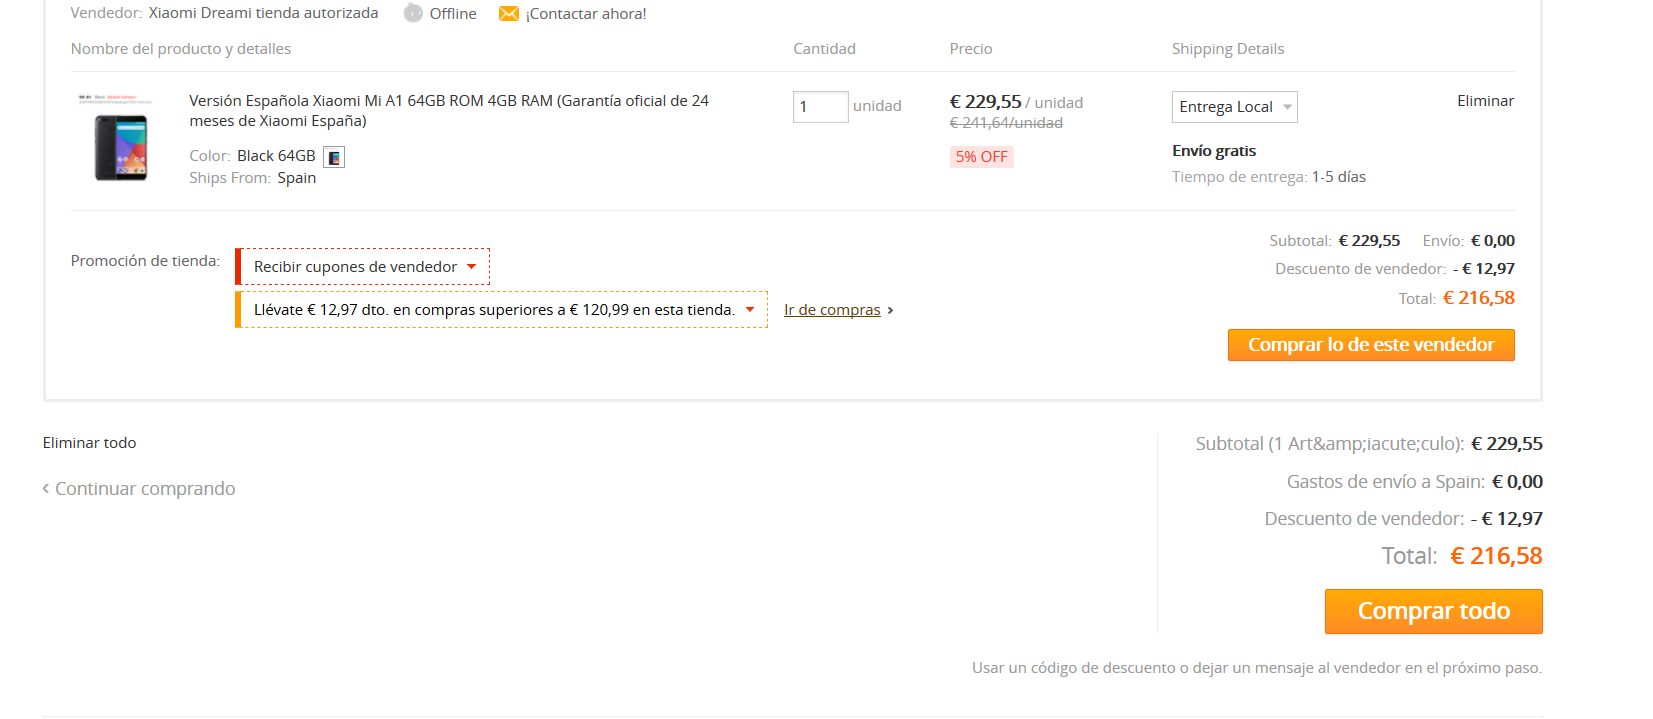Screen dimensions: 1653x719
Task: Click the Envío gratis shipping text
Action: point(1214,151)
